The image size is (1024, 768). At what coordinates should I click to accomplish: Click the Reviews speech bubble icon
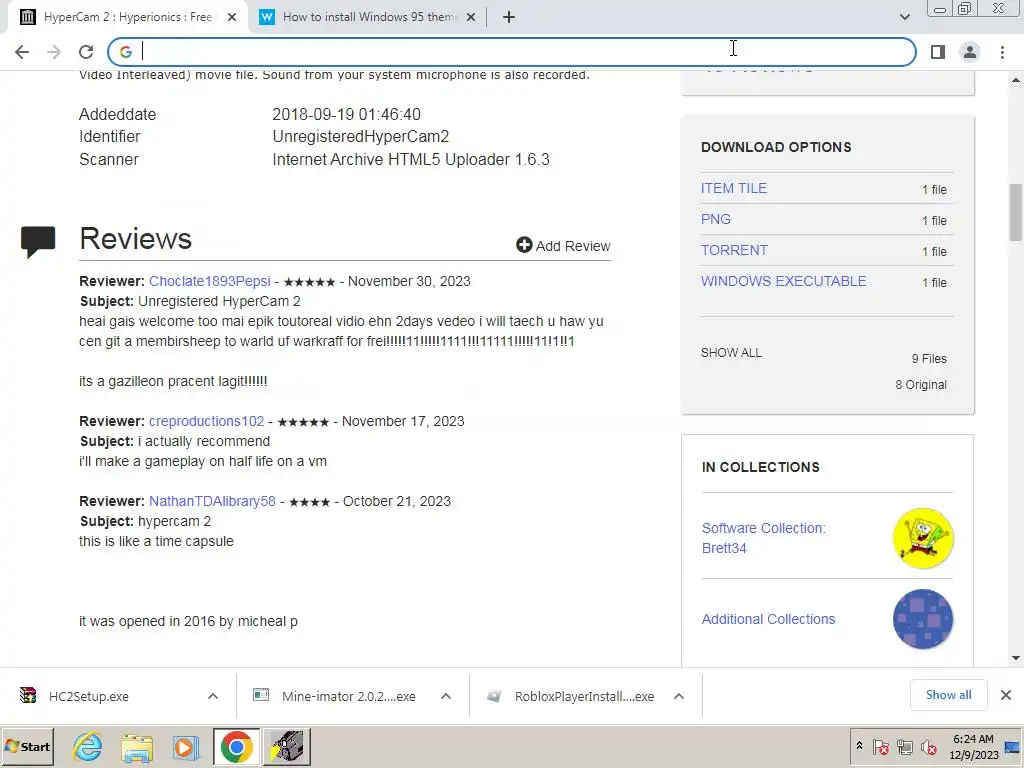pos(38,241)
